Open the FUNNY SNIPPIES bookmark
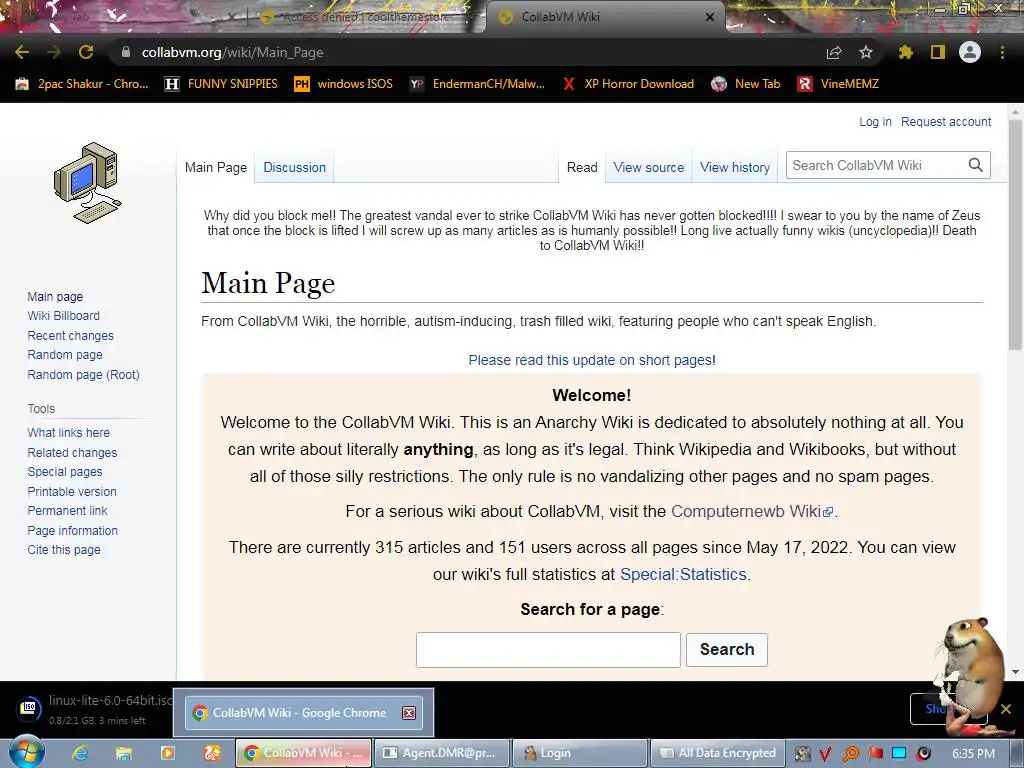Viewport: 1024px width, 768px height. (221, 84)
